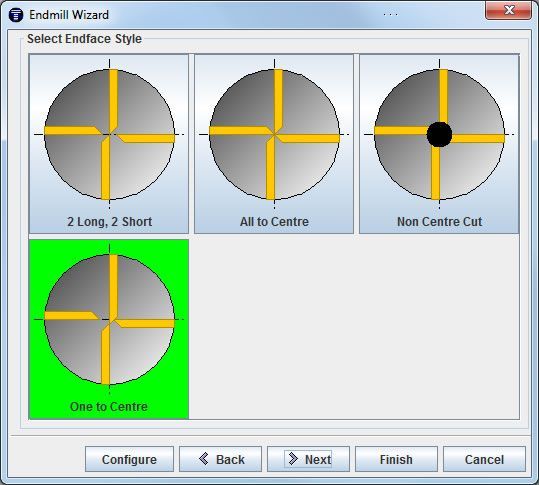This screenshot has height=485, width=539.
Task: Go Back to the previous wizard step
Action: (x=220, y=459)
